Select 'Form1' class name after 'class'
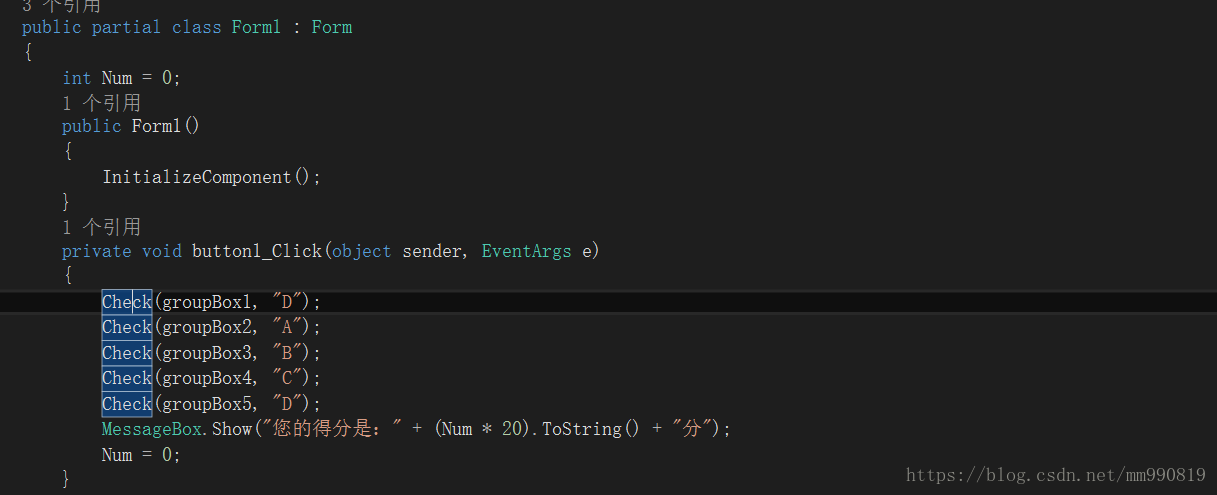 pyautogui.click(x=256, y=27)
